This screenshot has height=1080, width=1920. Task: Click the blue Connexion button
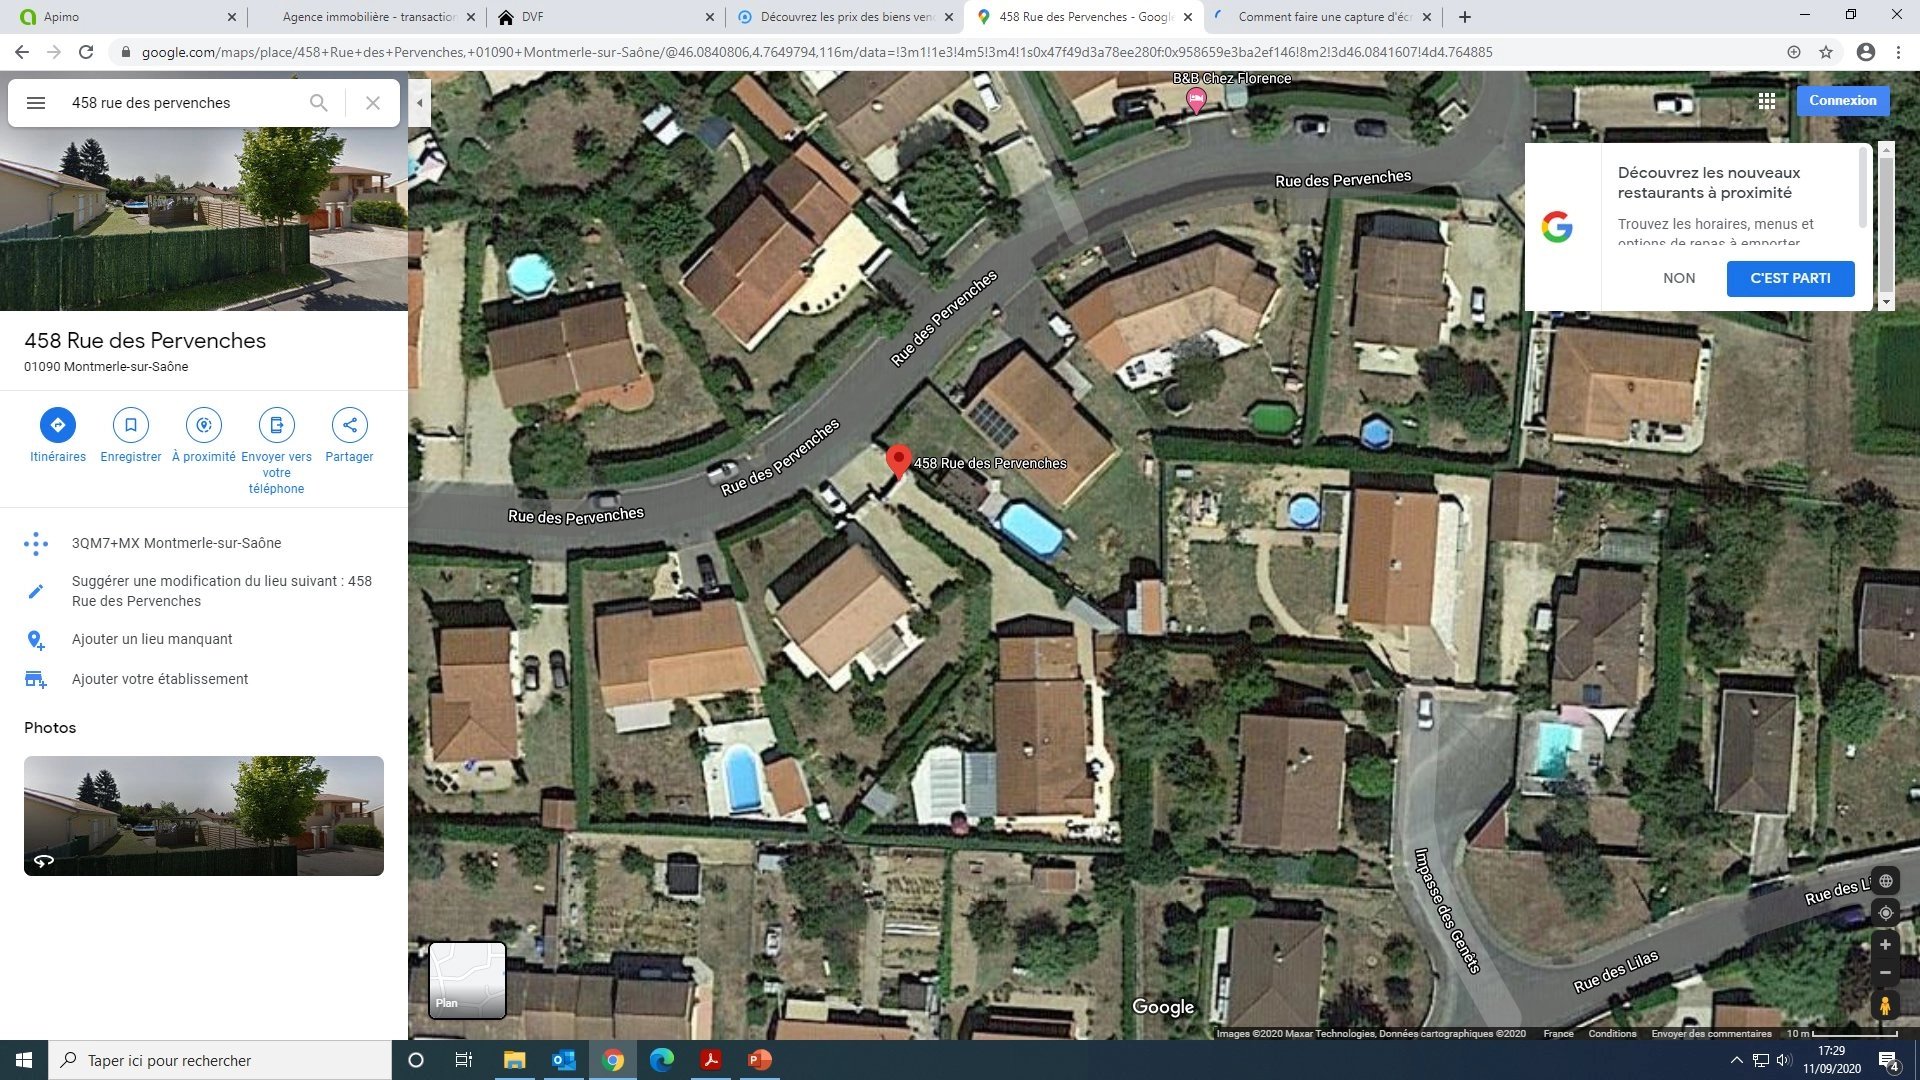pos(1842,101)
